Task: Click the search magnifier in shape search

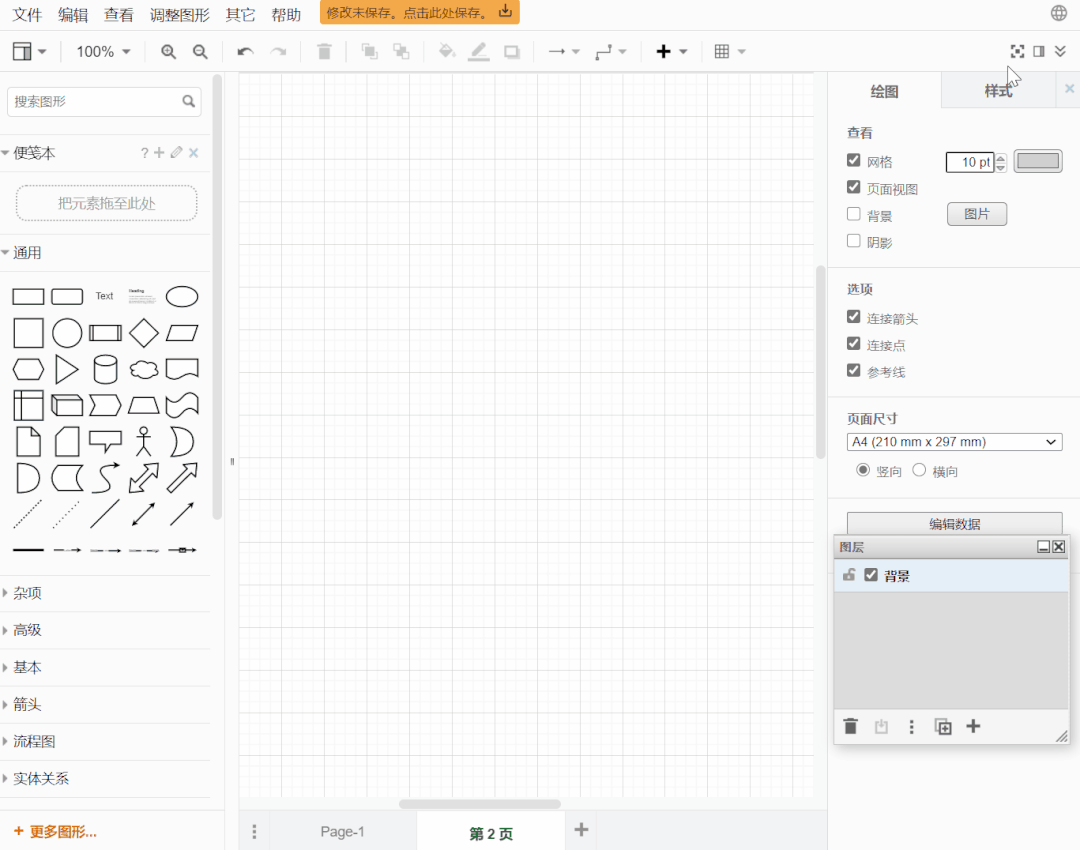Action: [188, 101]
